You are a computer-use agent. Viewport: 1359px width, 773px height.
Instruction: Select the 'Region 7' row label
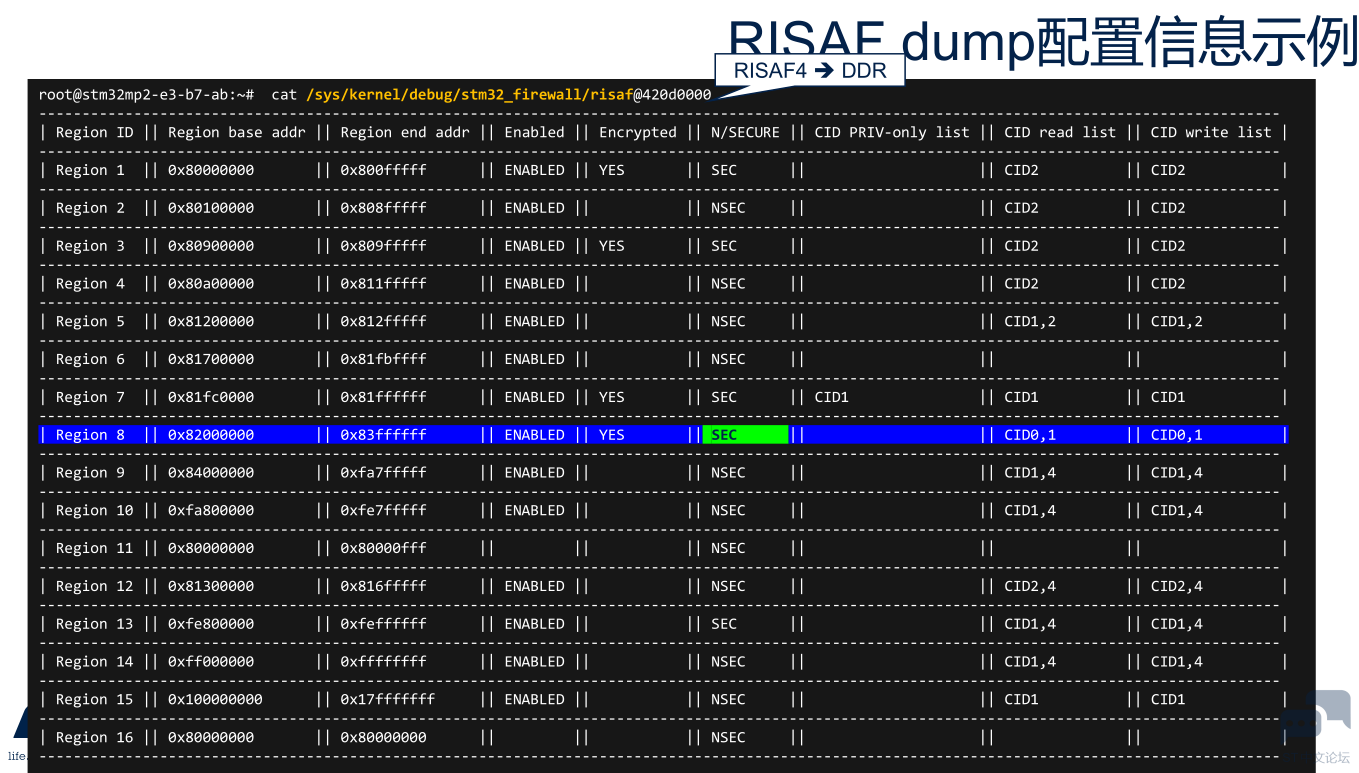coord(90,397)
